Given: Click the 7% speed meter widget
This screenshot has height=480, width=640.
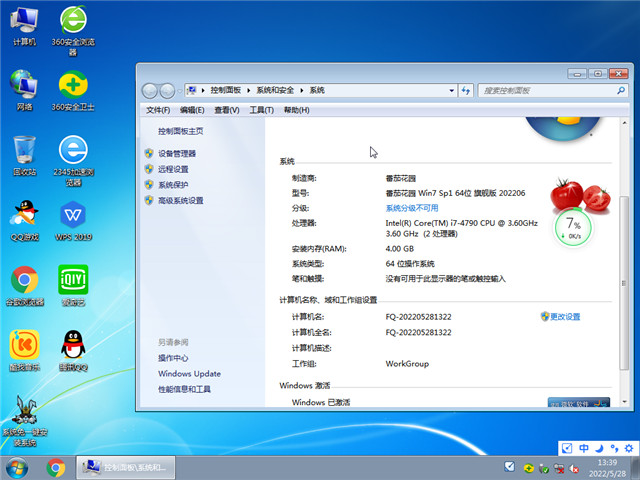Looking at the screenshot, I should coord(573,228).
